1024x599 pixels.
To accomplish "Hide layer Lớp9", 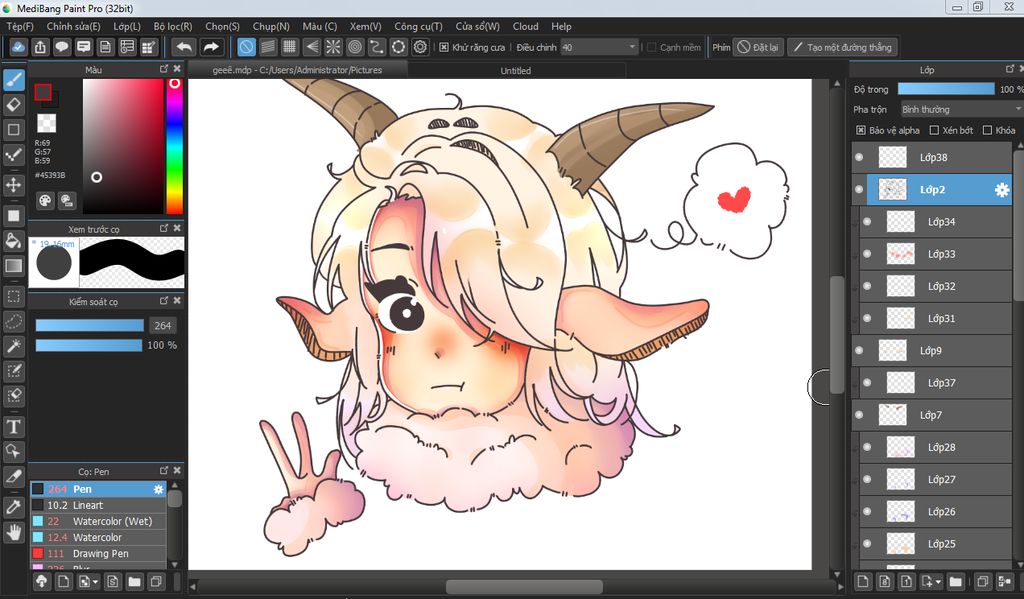I will [x=859, y=351].
